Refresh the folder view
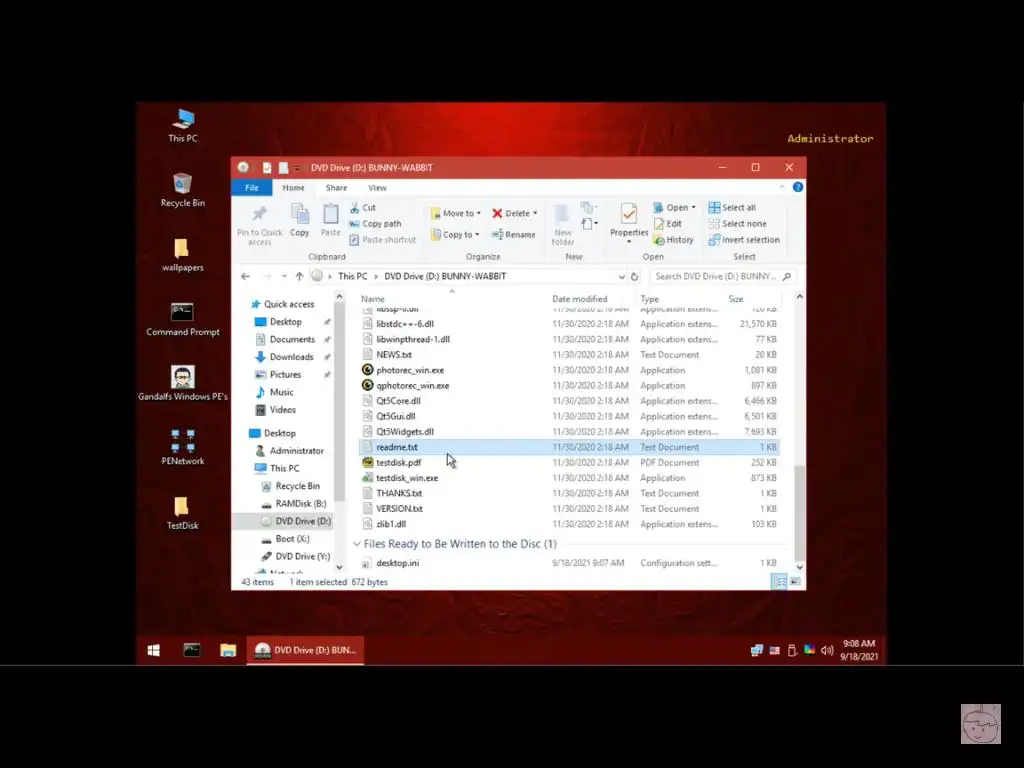Viewport: 1024px width, 768px height. [x=634, y=276]
